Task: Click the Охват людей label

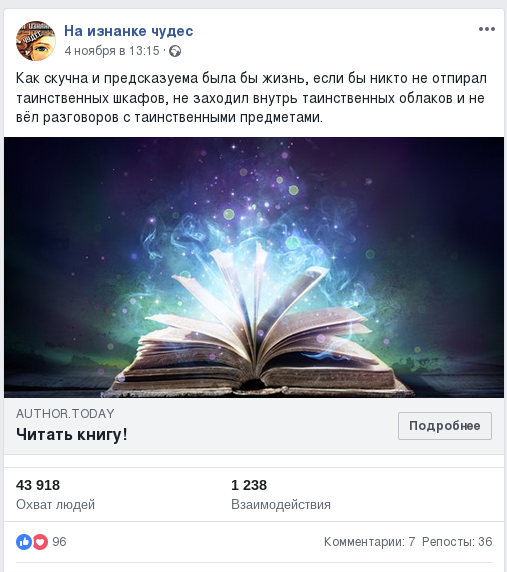Action: [55, 505]
